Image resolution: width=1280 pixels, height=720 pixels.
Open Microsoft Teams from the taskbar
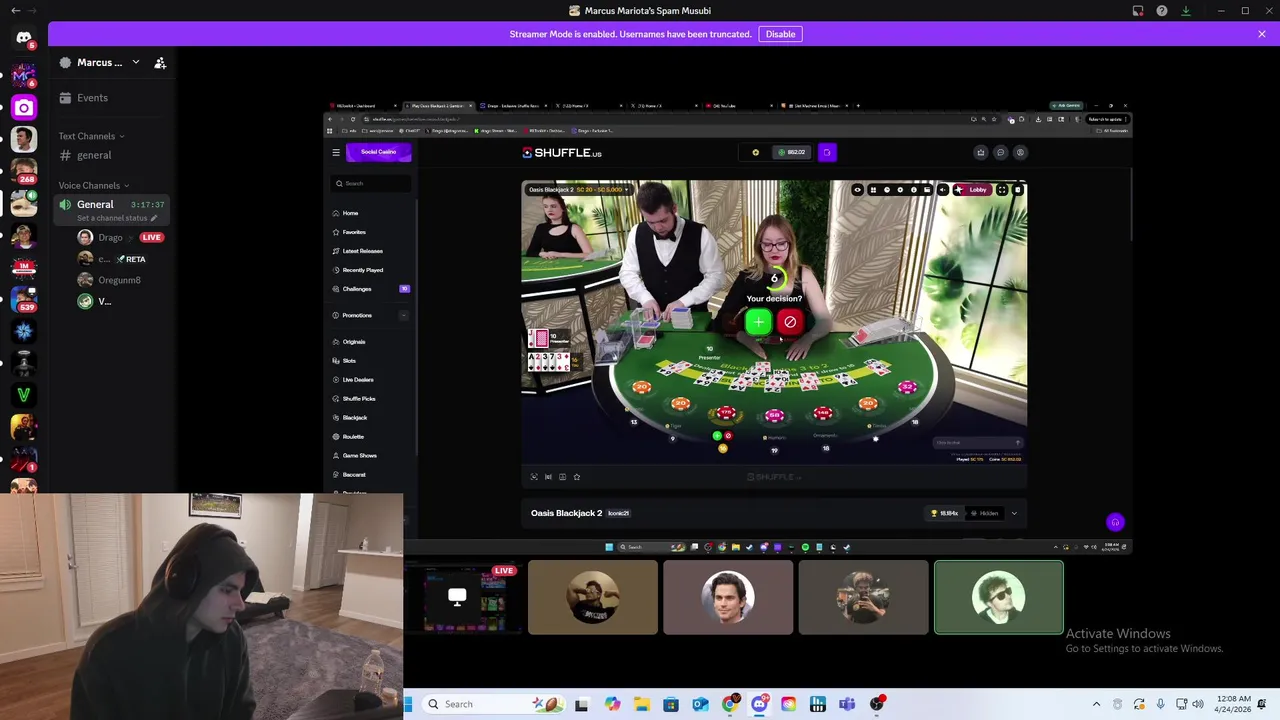847,704
